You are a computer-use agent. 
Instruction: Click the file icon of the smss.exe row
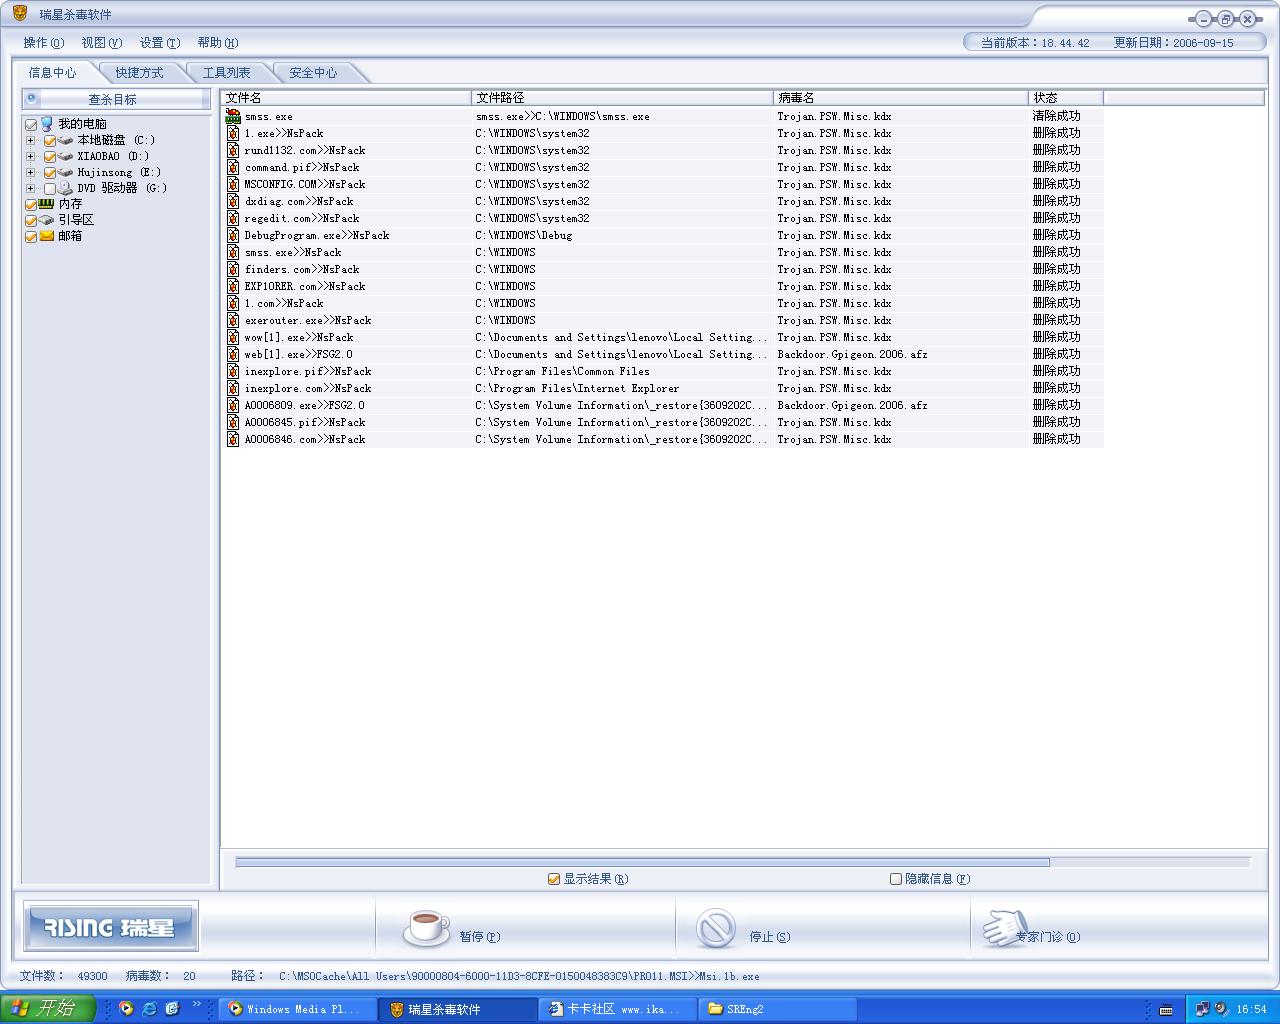[x=233, y=116]
